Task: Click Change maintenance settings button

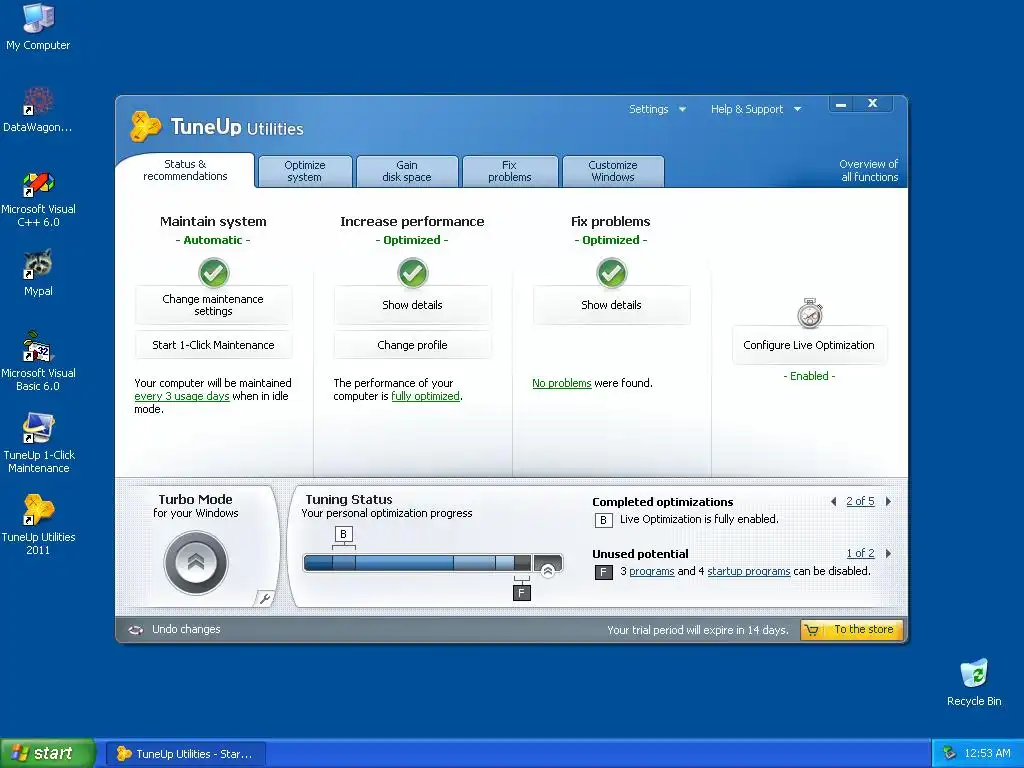Action: click(214, 305)
